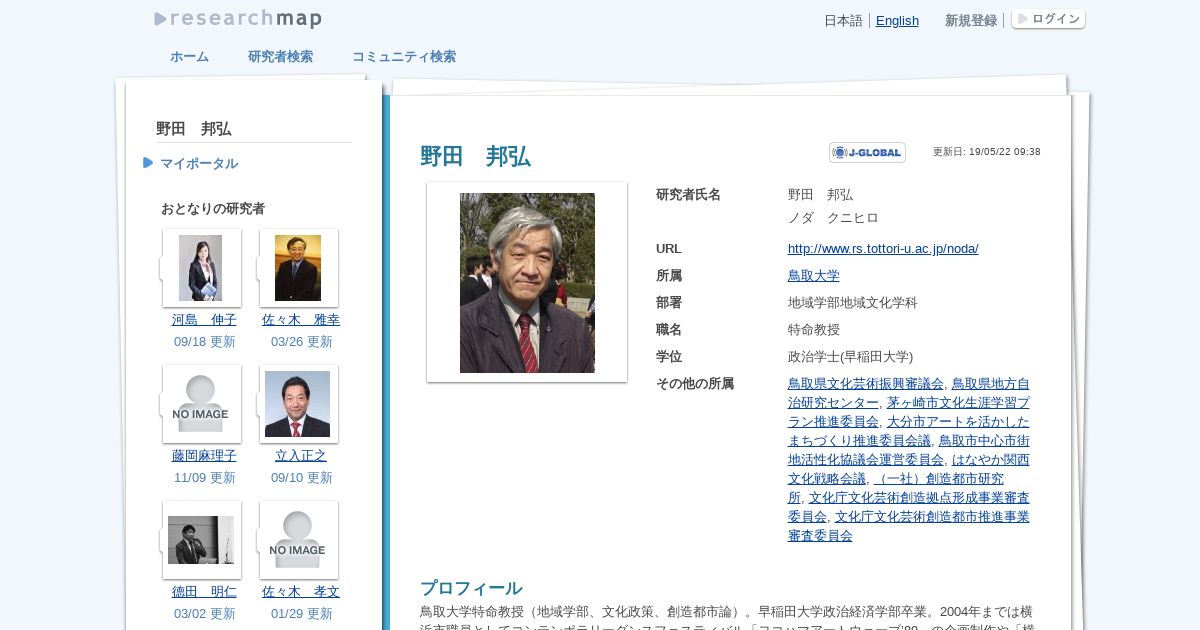Image resolution: width=1200 pixels, height=630 pixels.
Task: Open the J-GLOBAL badge link
Action: (x=867, y=152)
